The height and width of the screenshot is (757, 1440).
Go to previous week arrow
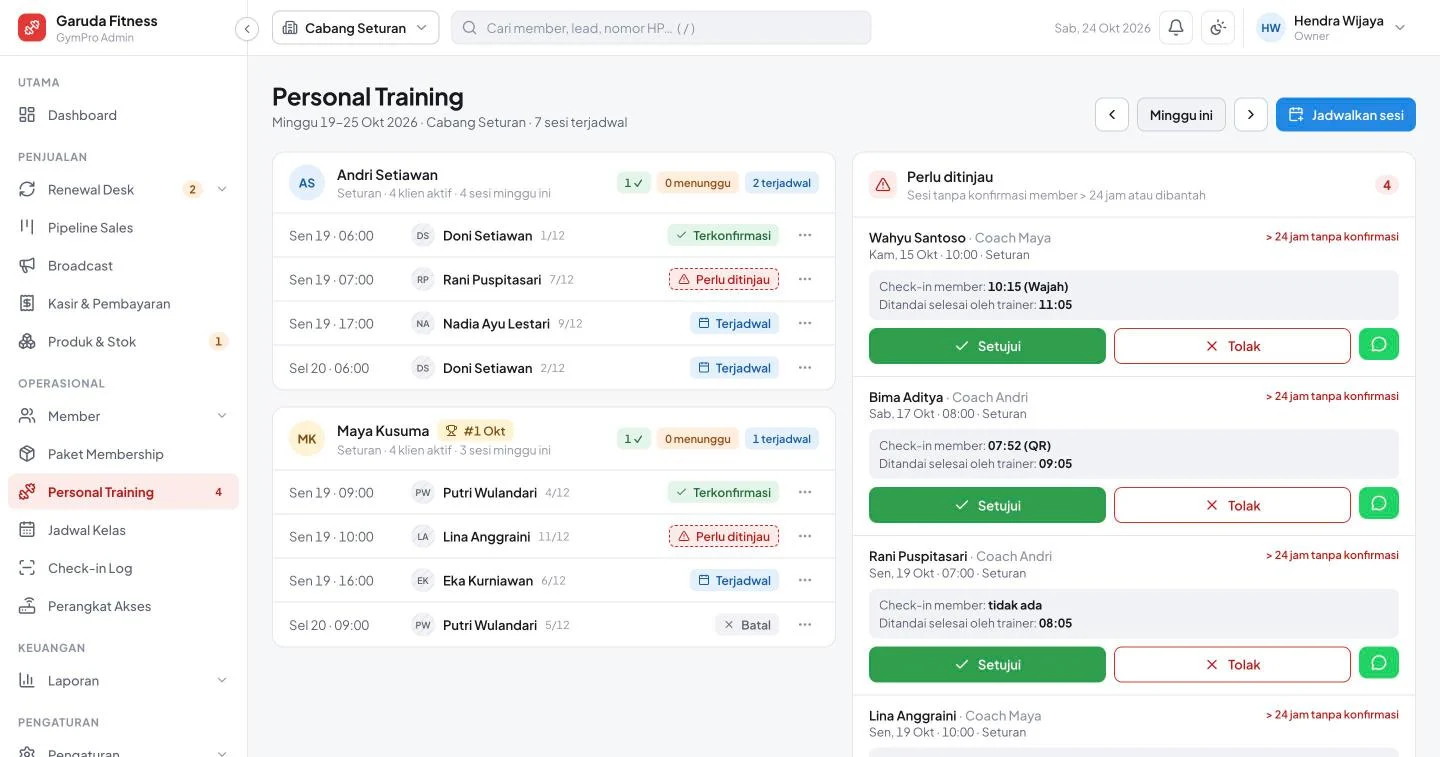pyautogui.click(x=1112, y=115)
